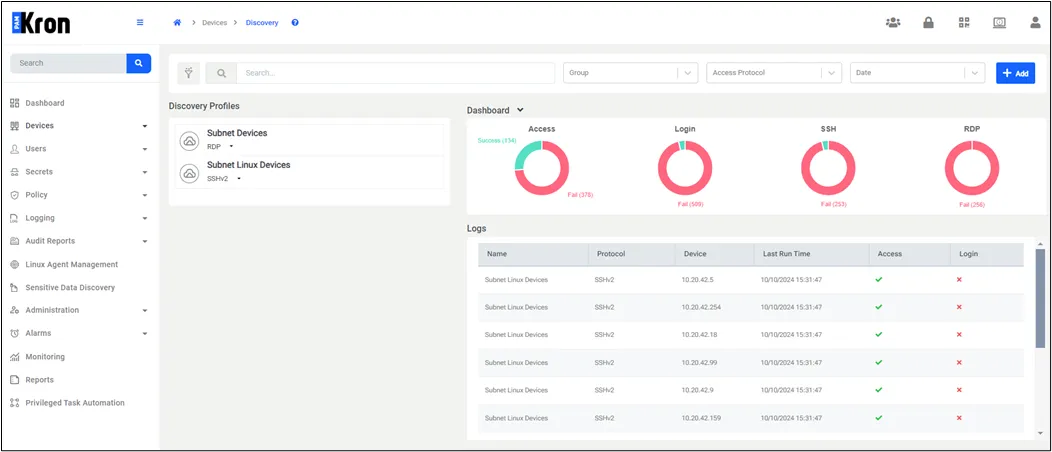1052x452 pixels.
Task: Select the Subnet Devices discovery profile
Action: [309, 140]
